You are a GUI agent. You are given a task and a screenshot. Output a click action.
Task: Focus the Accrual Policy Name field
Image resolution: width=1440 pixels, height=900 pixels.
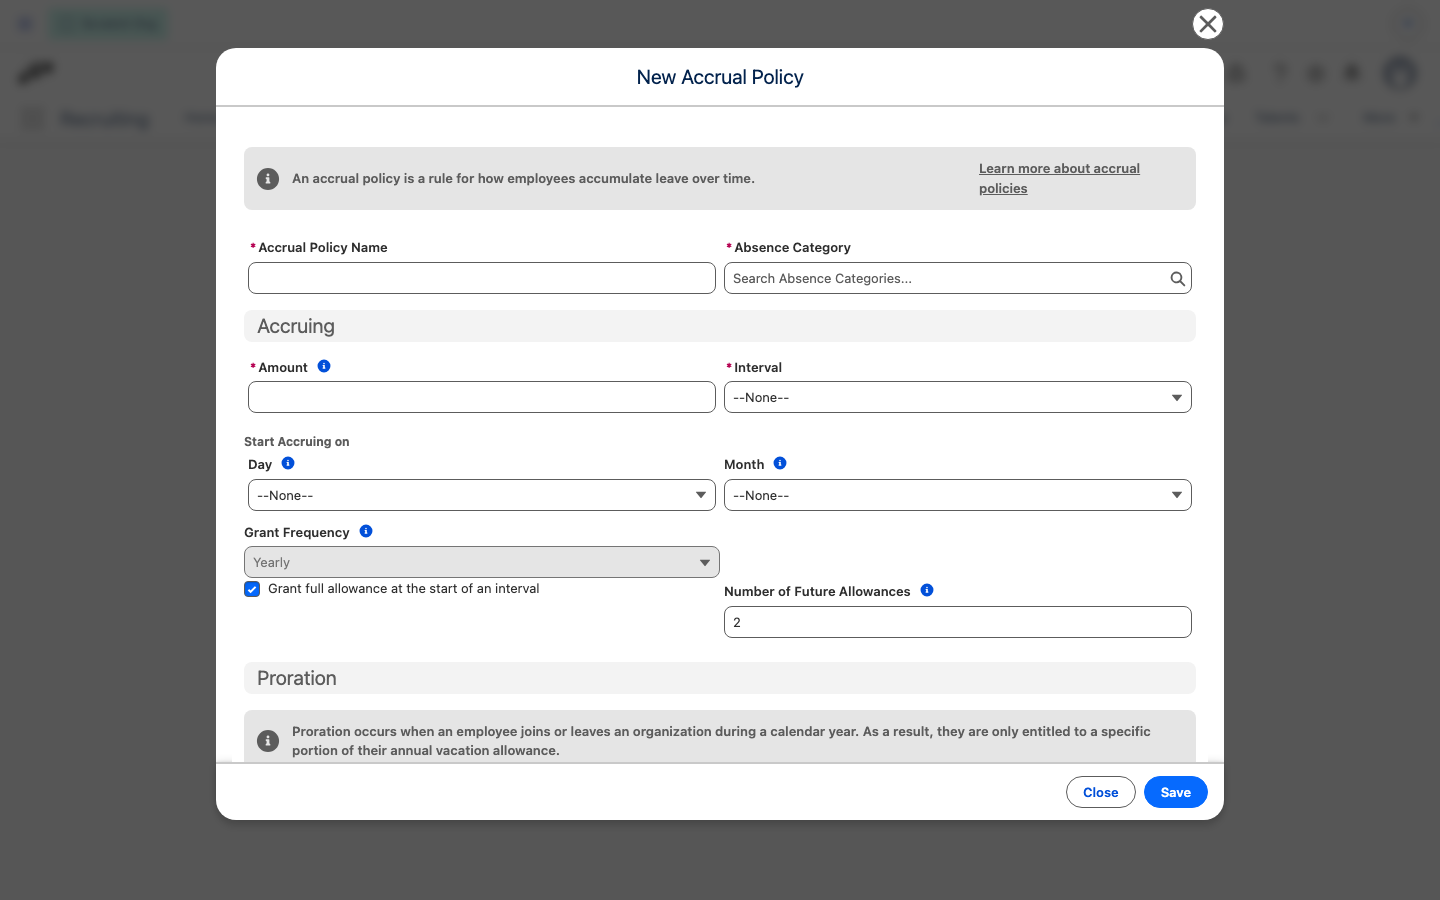482,278
